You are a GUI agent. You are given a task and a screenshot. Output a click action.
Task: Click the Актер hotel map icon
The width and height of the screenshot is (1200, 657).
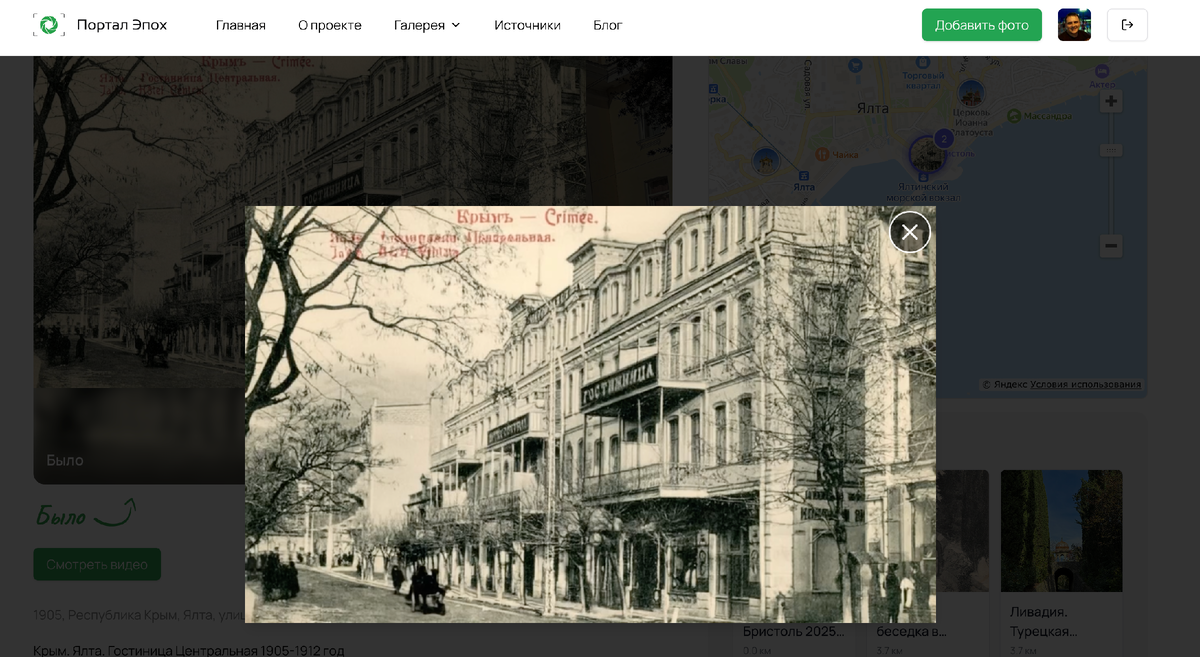(x=1101, y=71)
